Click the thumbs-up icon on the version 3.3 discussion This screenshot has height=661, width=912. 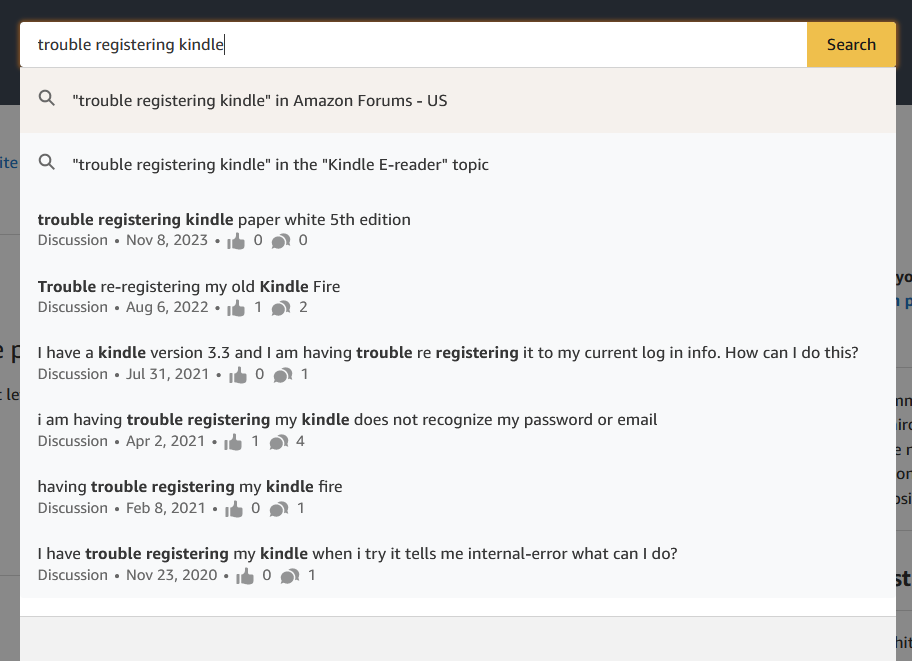tap(236, 373)
